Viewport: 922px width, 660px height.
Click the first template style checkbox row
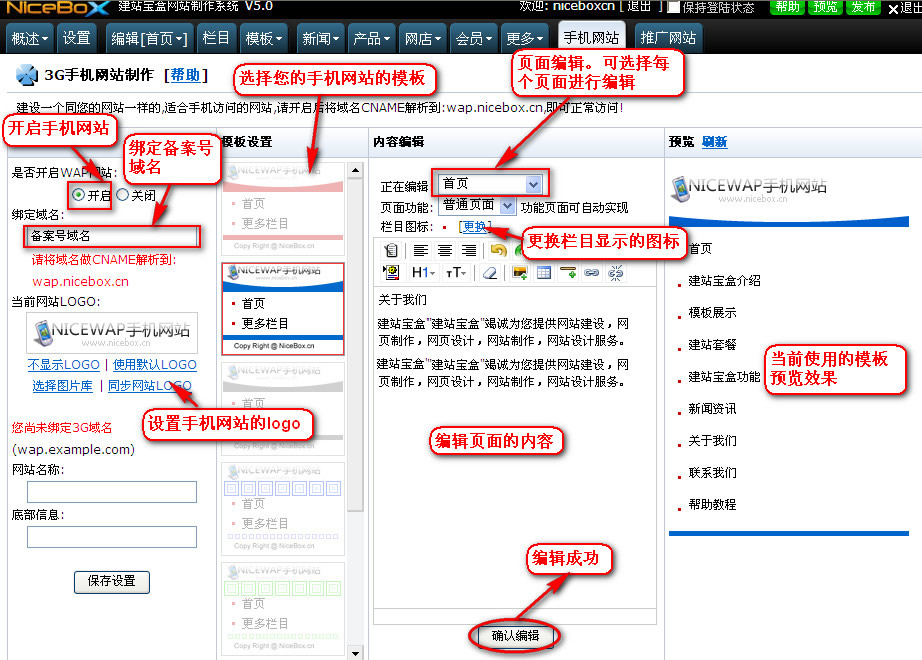[x=284, y=205]
